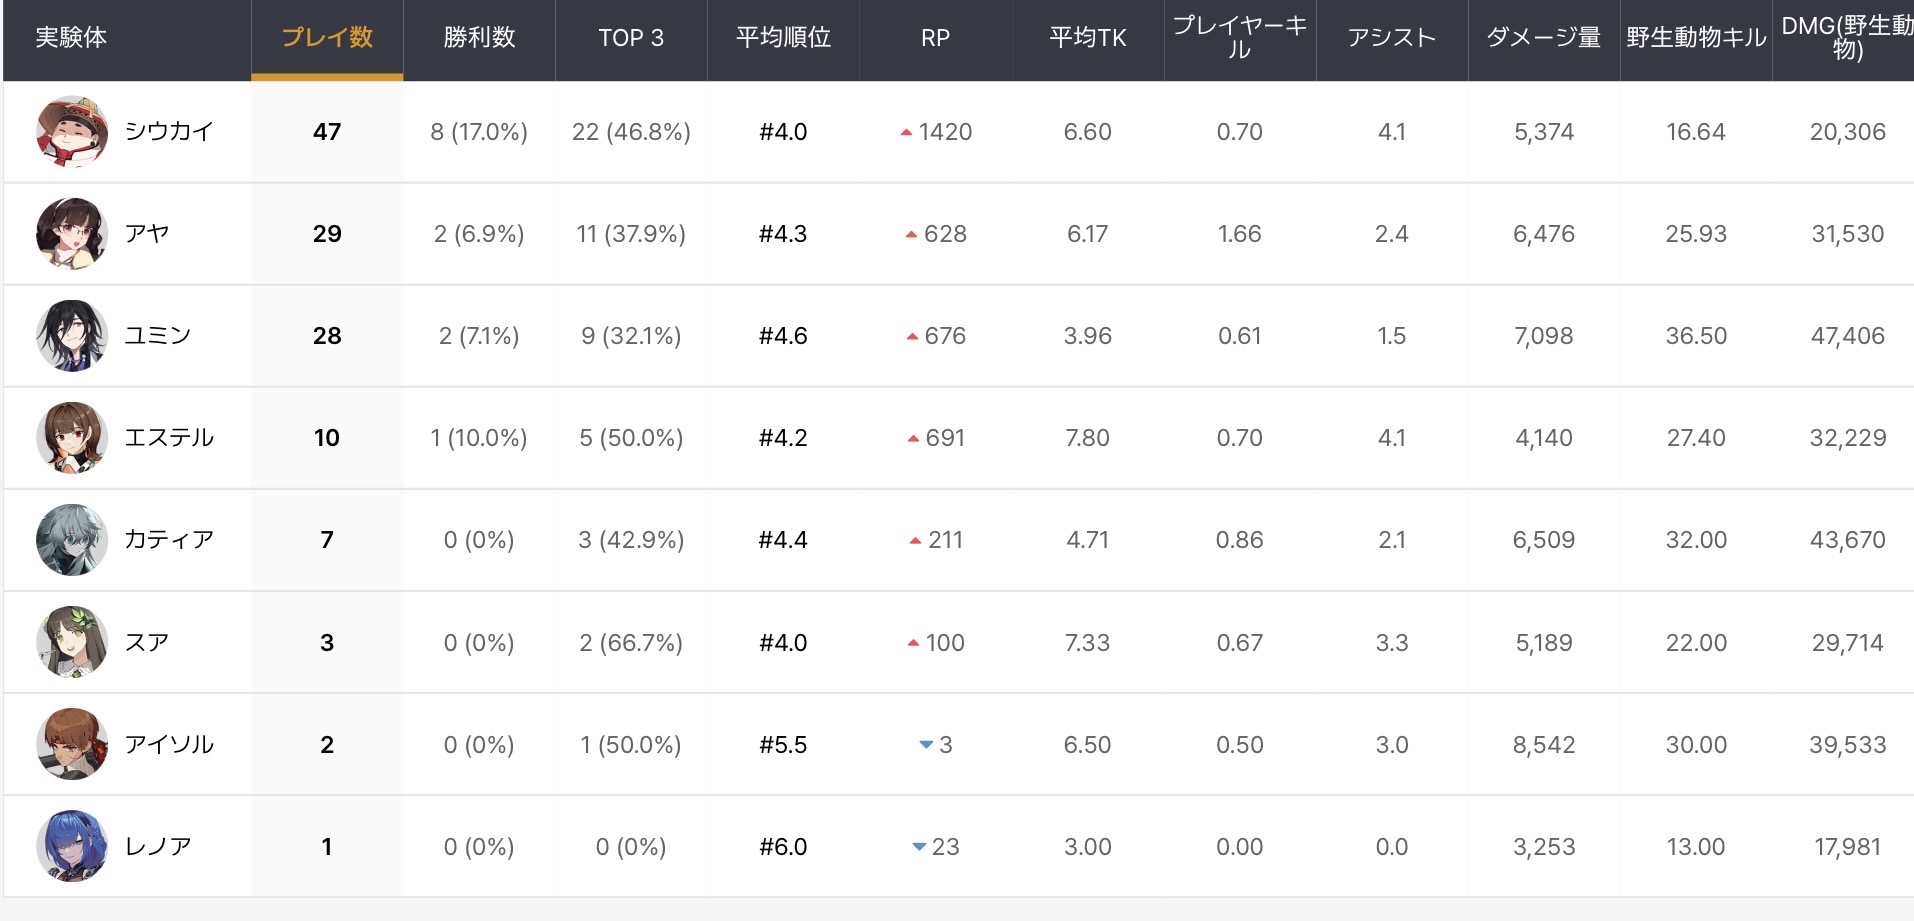Sort by the 平均TK column header
The width and height of the screenshot is (1914, 921).
coord(1087,38)
